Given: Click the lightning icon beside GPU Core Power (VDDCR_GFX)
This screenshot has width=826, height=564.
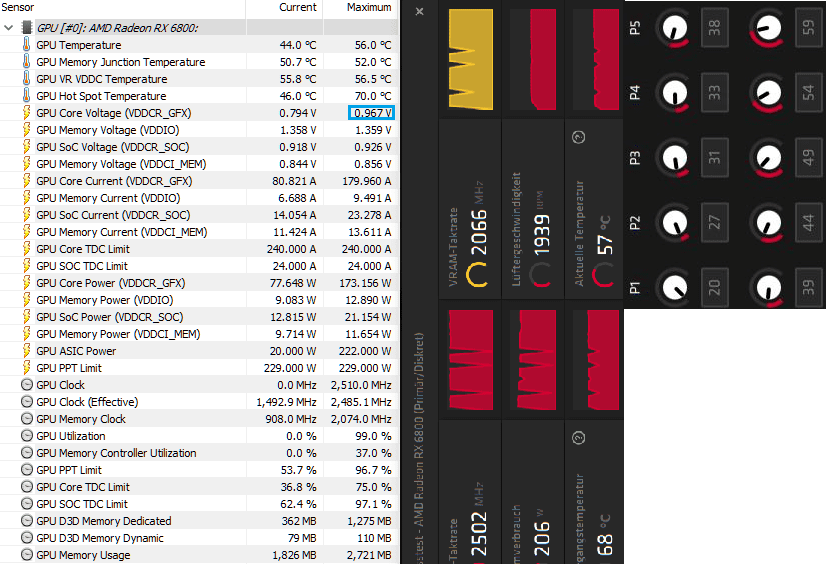Looking at the screenshot, I should [26, 283].
